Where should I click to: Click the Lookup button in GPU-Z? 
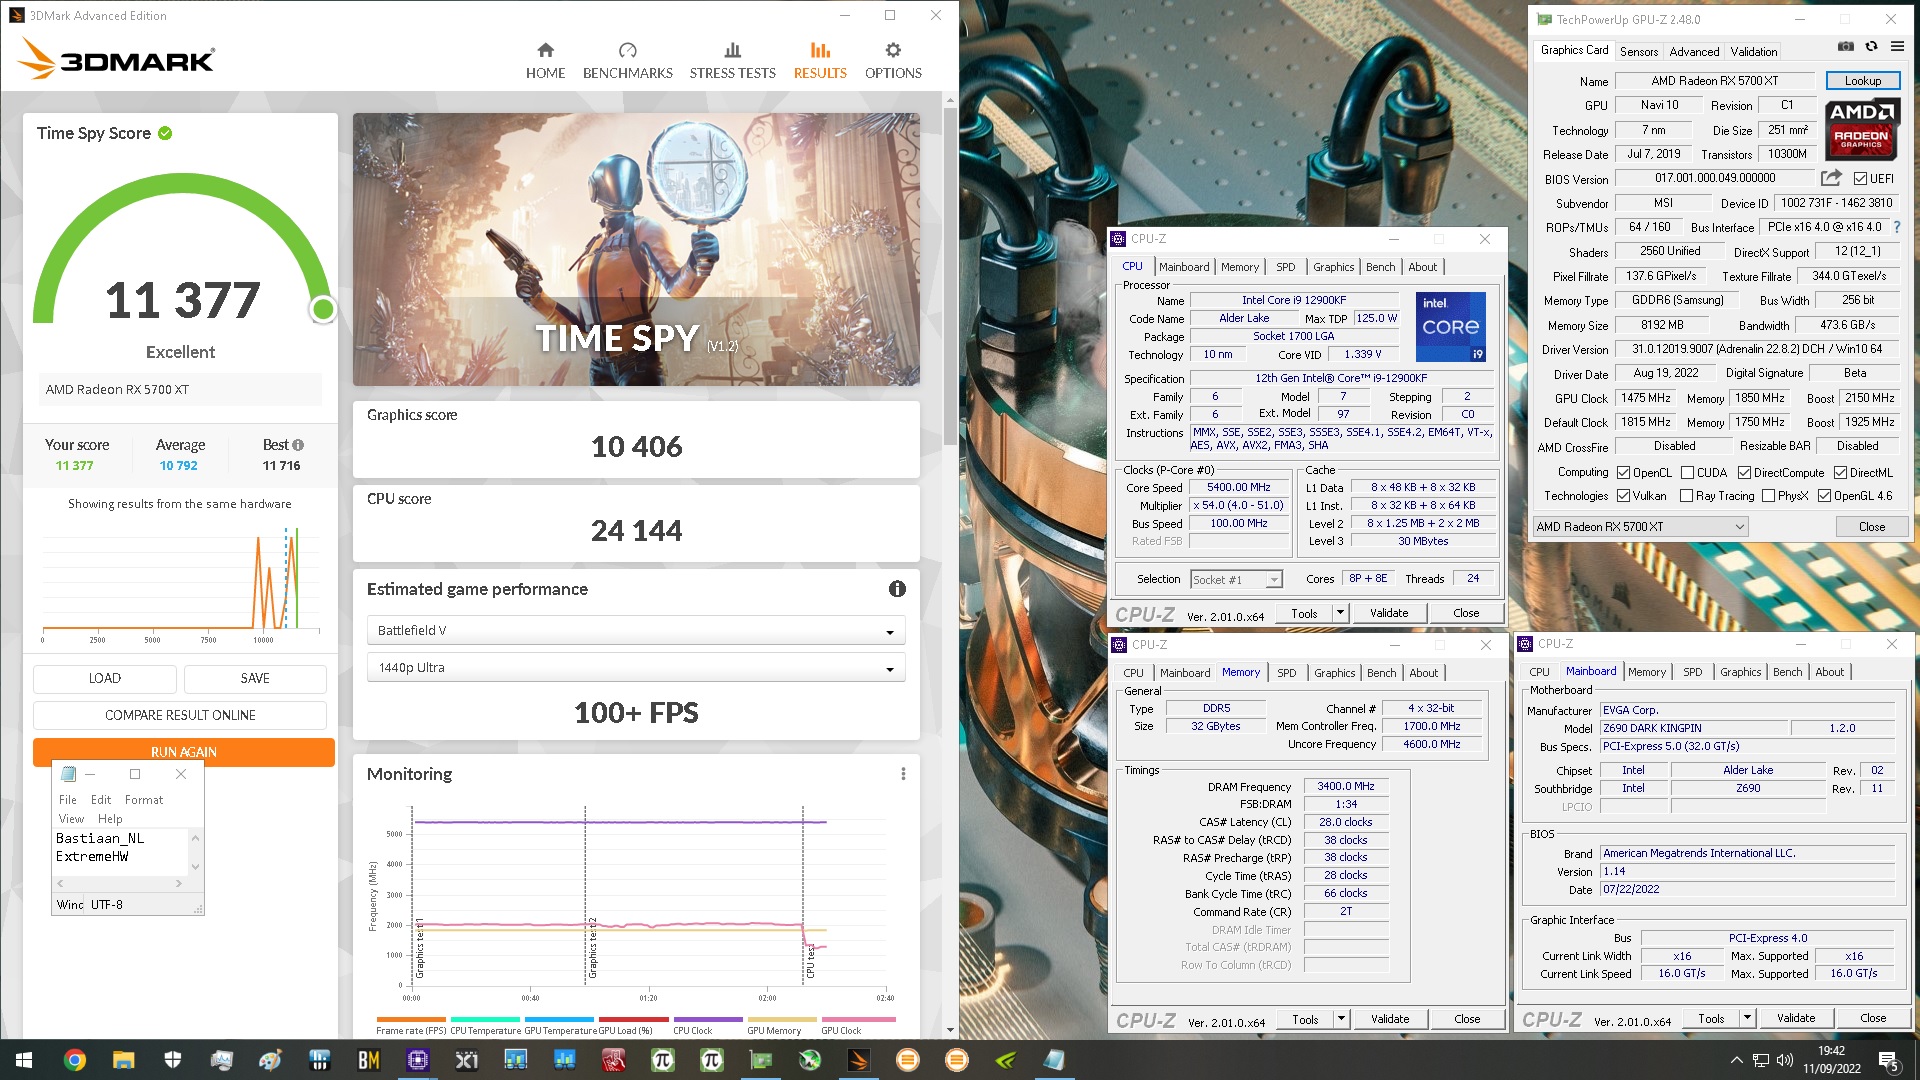[x=1862, y=81]
